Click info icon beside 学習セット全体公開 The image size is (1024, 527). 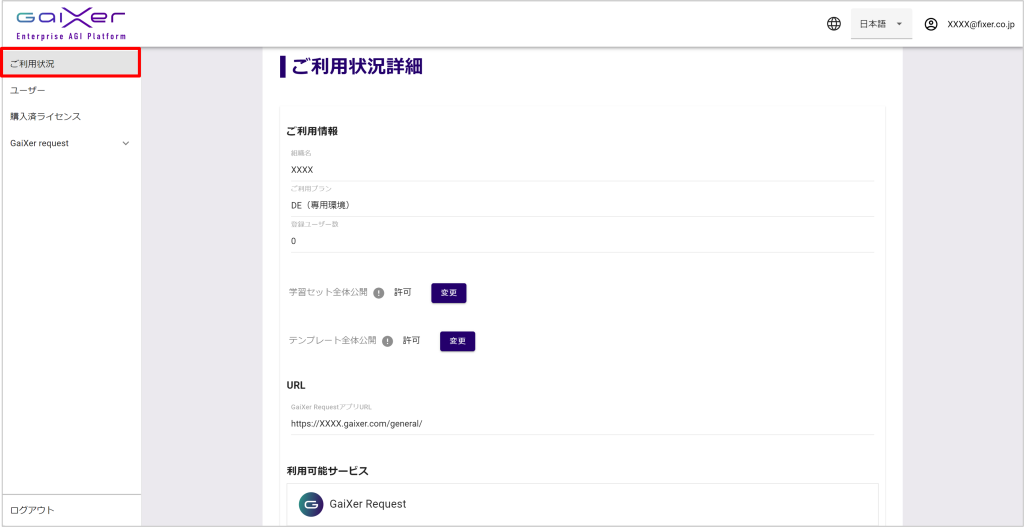click(379, 293)
